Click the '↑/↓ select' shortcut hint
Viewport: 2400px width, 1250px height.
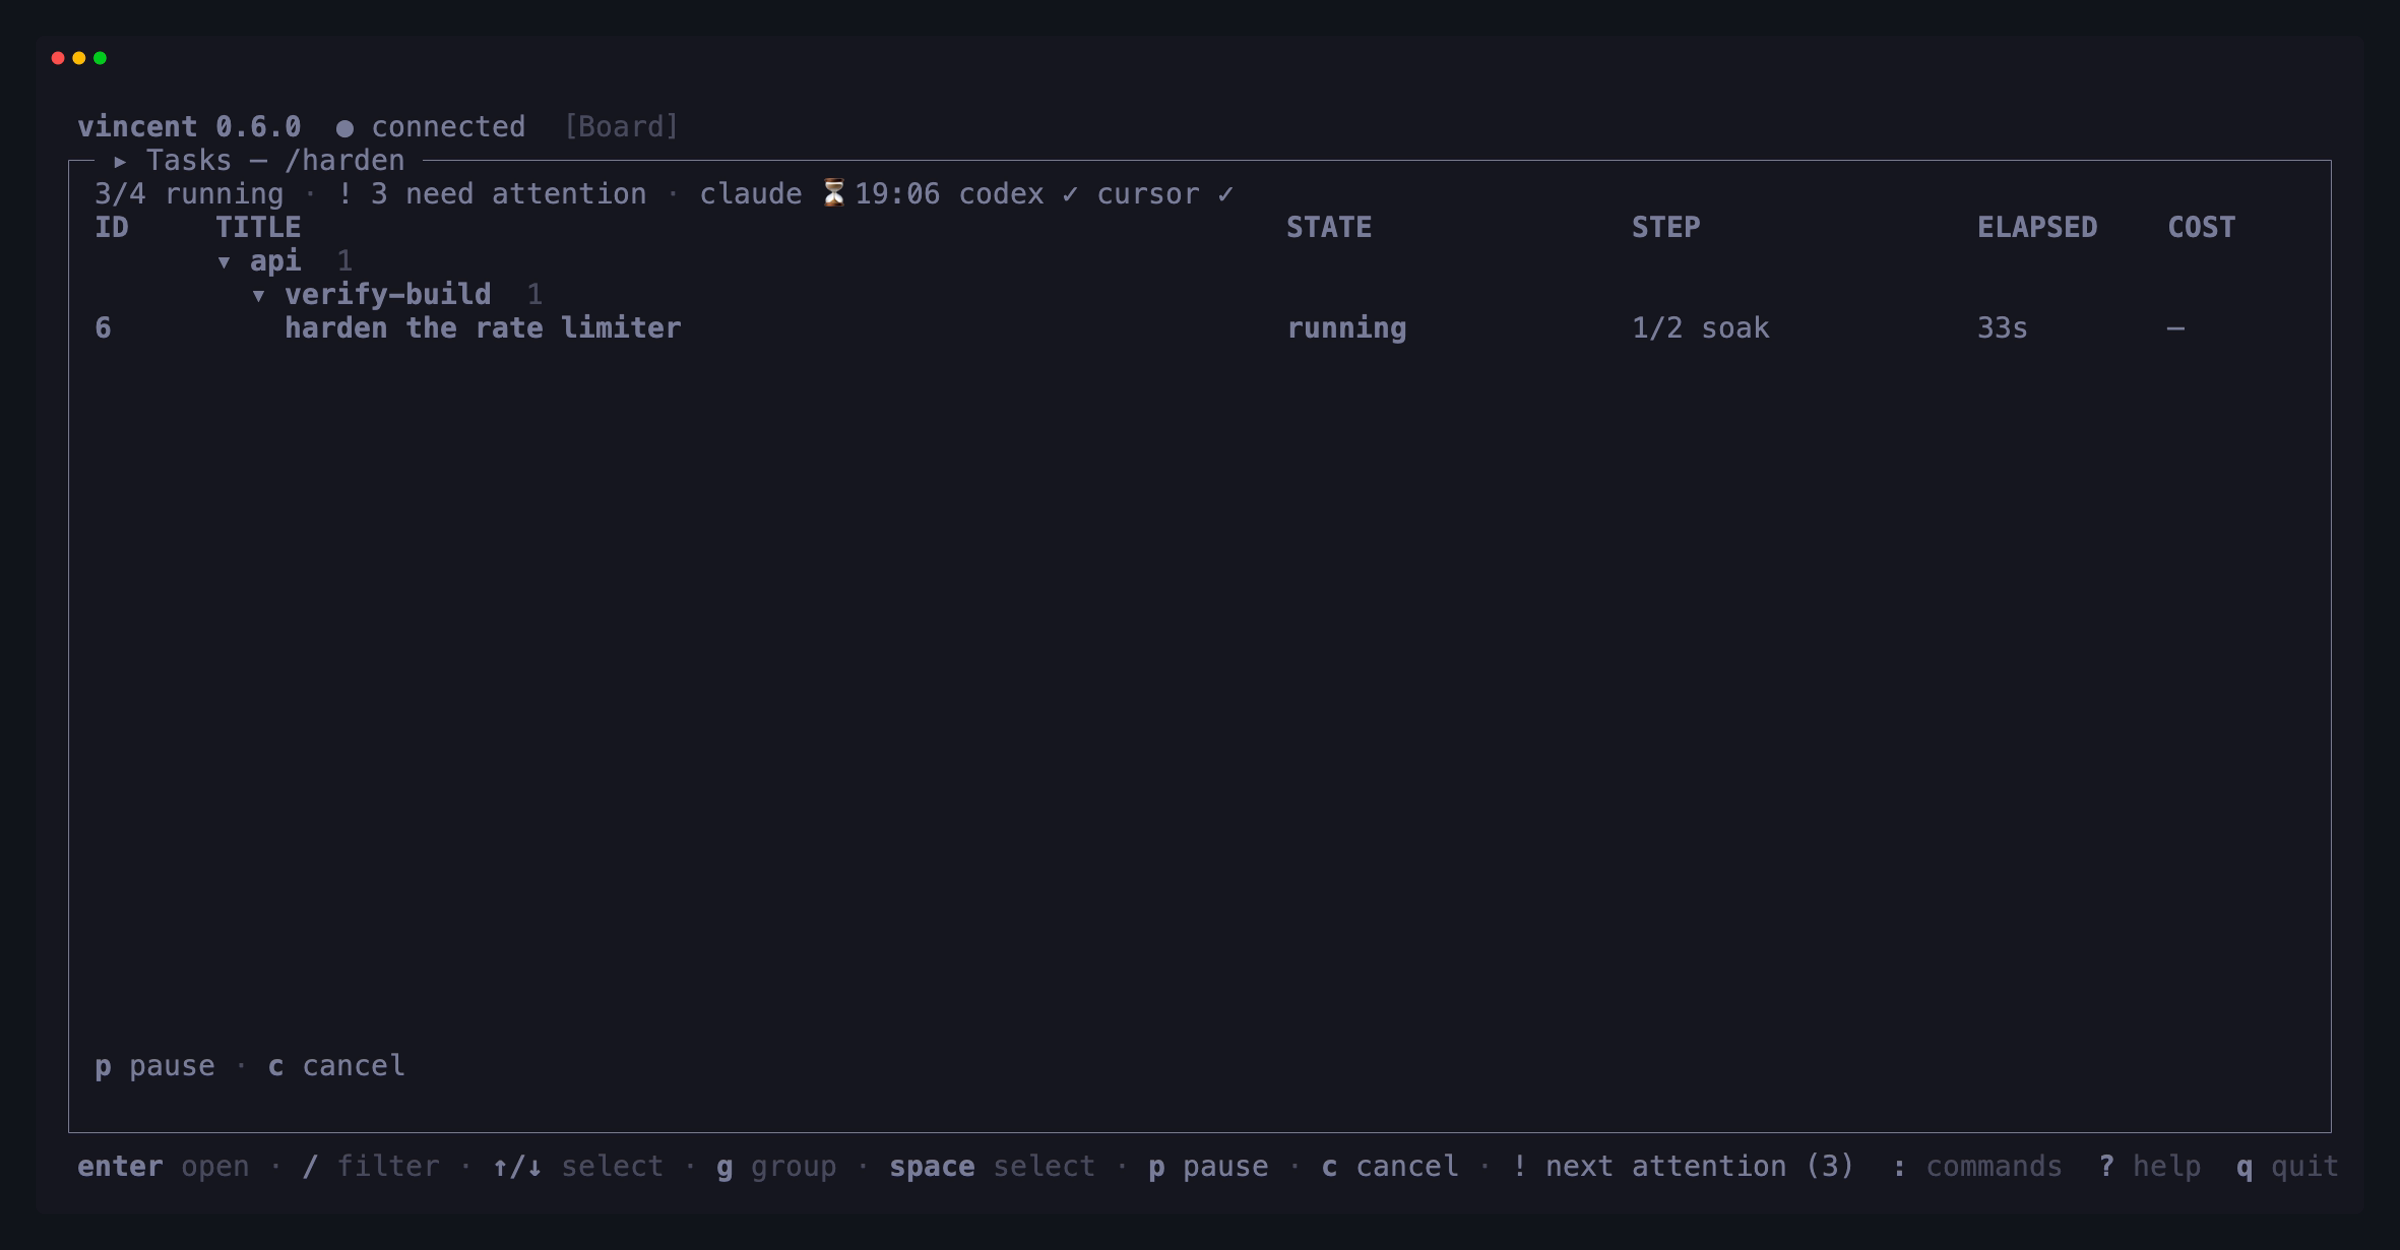tap(578, 1167)
